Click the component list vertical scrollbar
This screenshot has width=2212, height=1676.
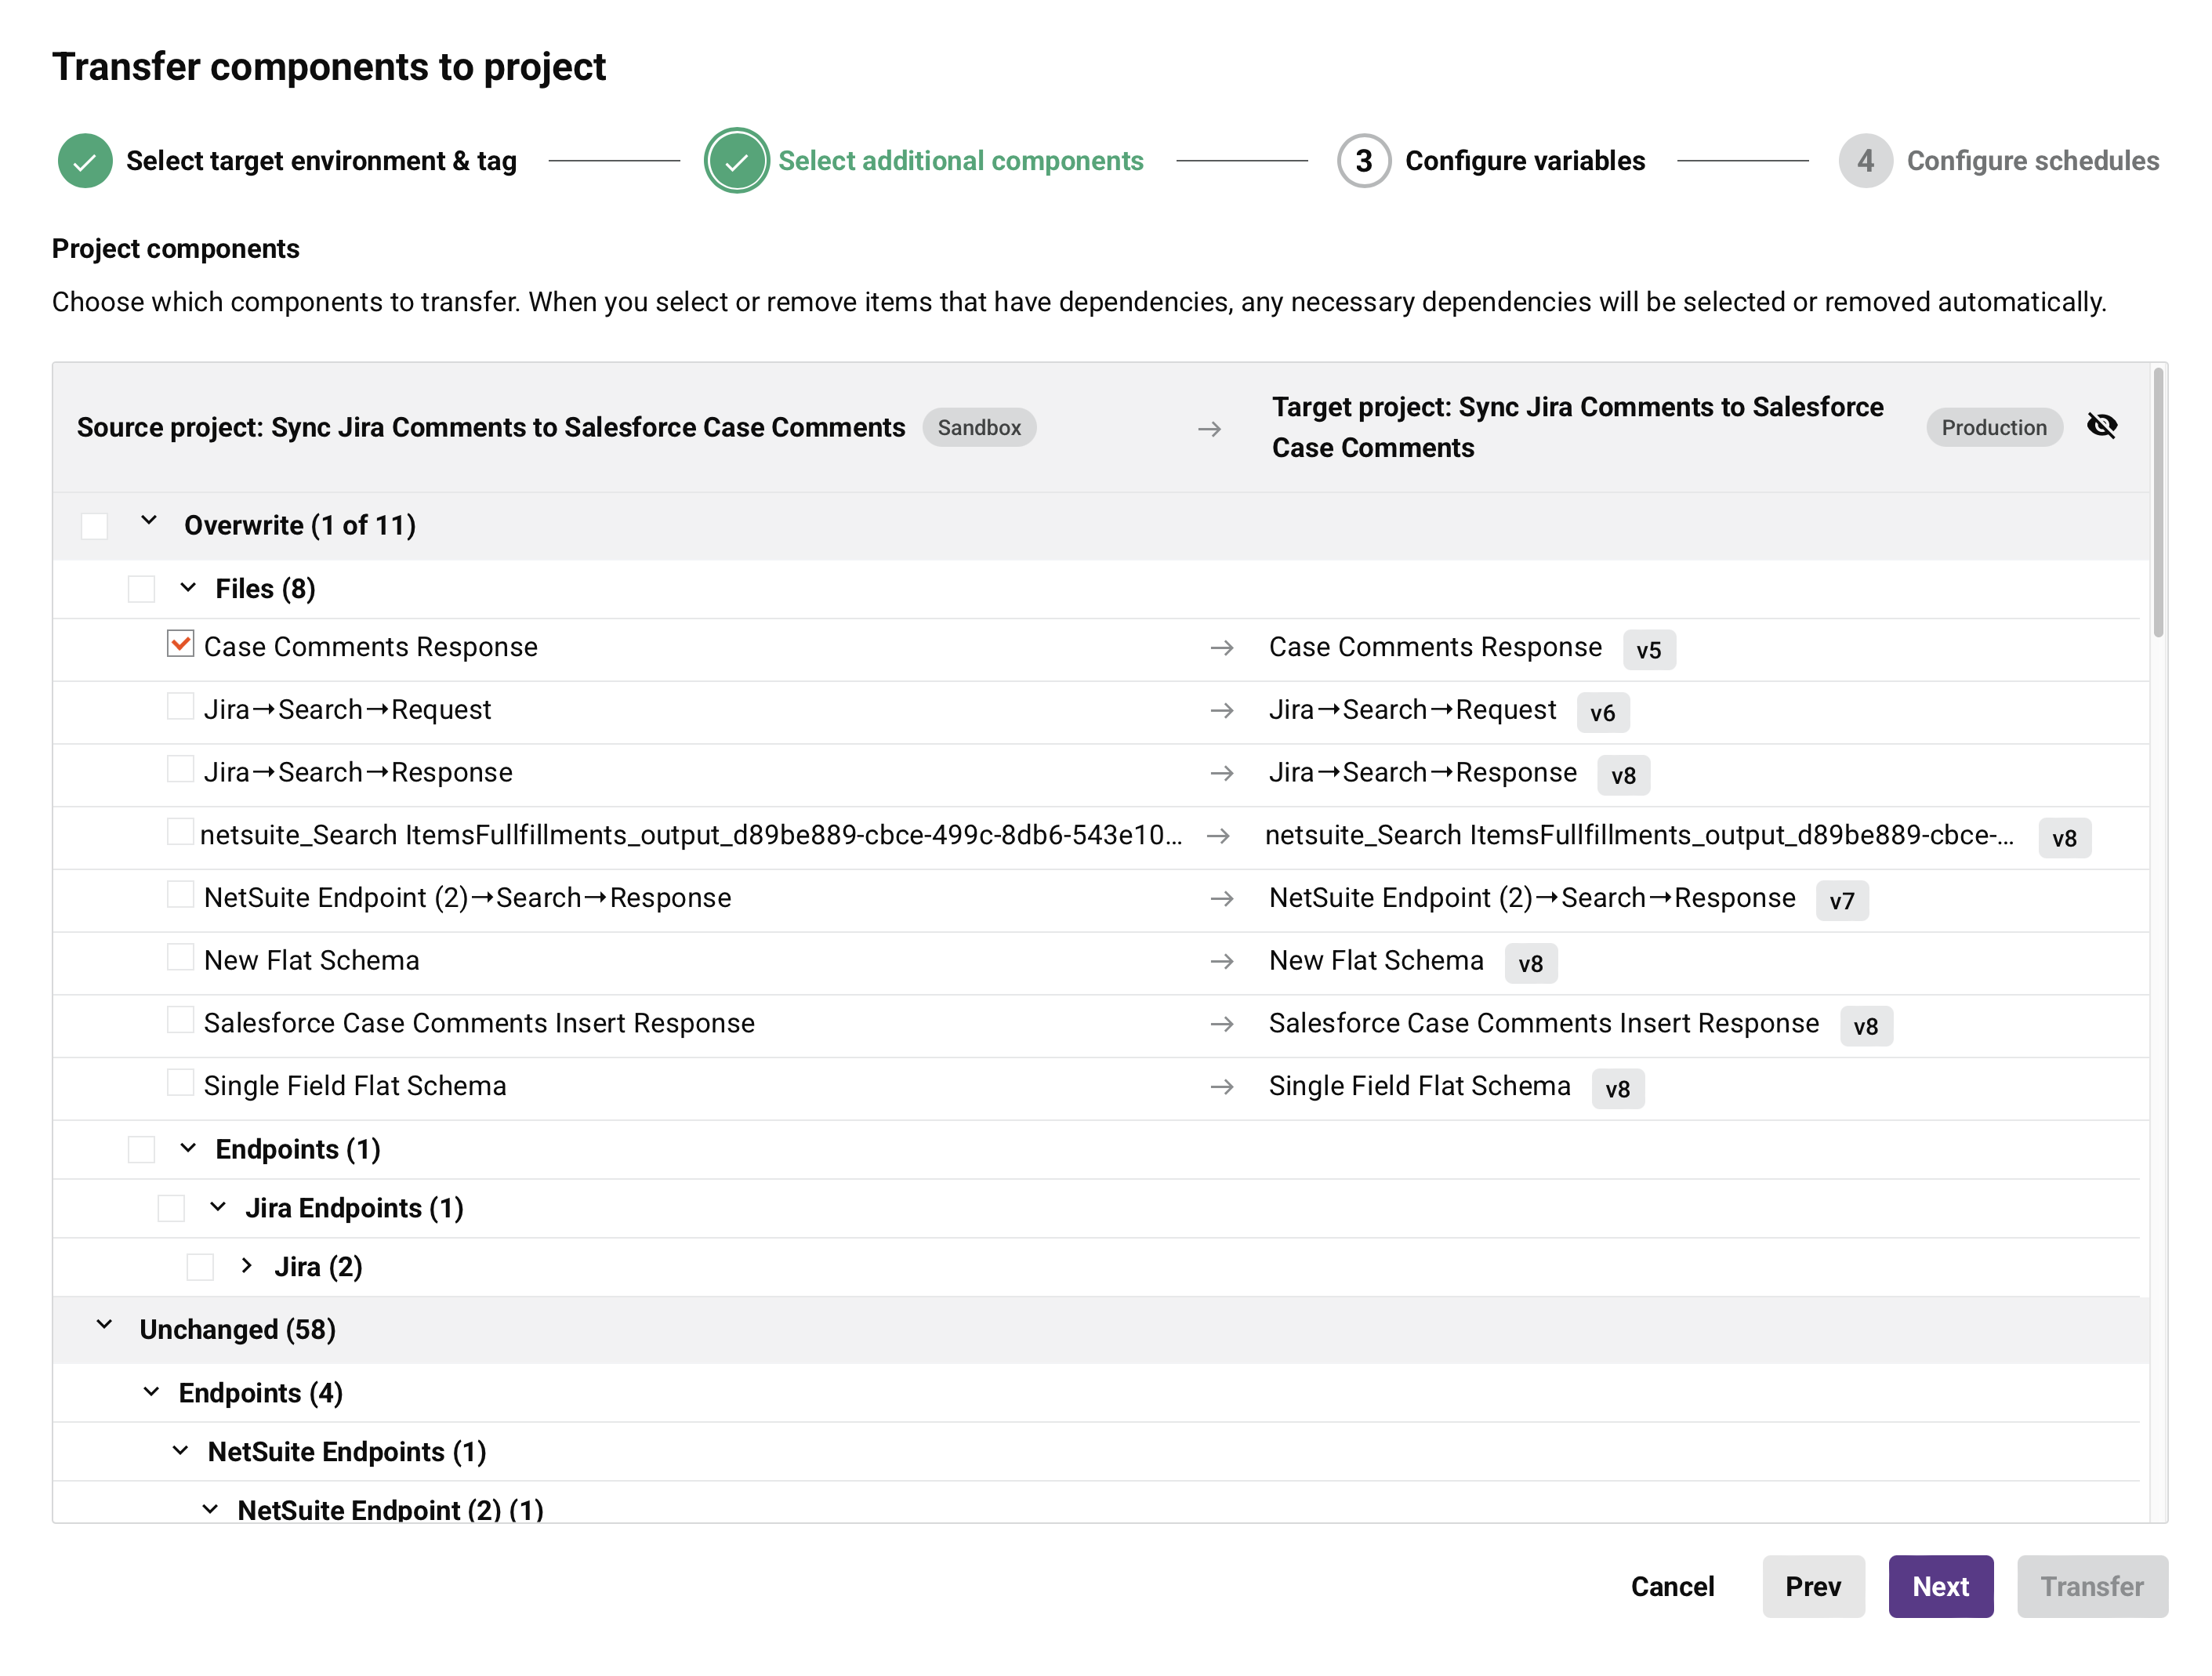click(x=2158, y=500)
